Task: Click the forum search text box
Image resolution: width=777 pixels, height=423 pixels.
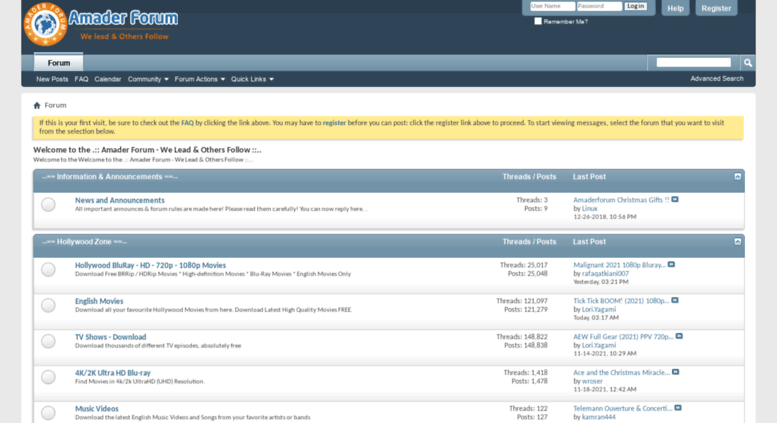Action: pos(693,62)
